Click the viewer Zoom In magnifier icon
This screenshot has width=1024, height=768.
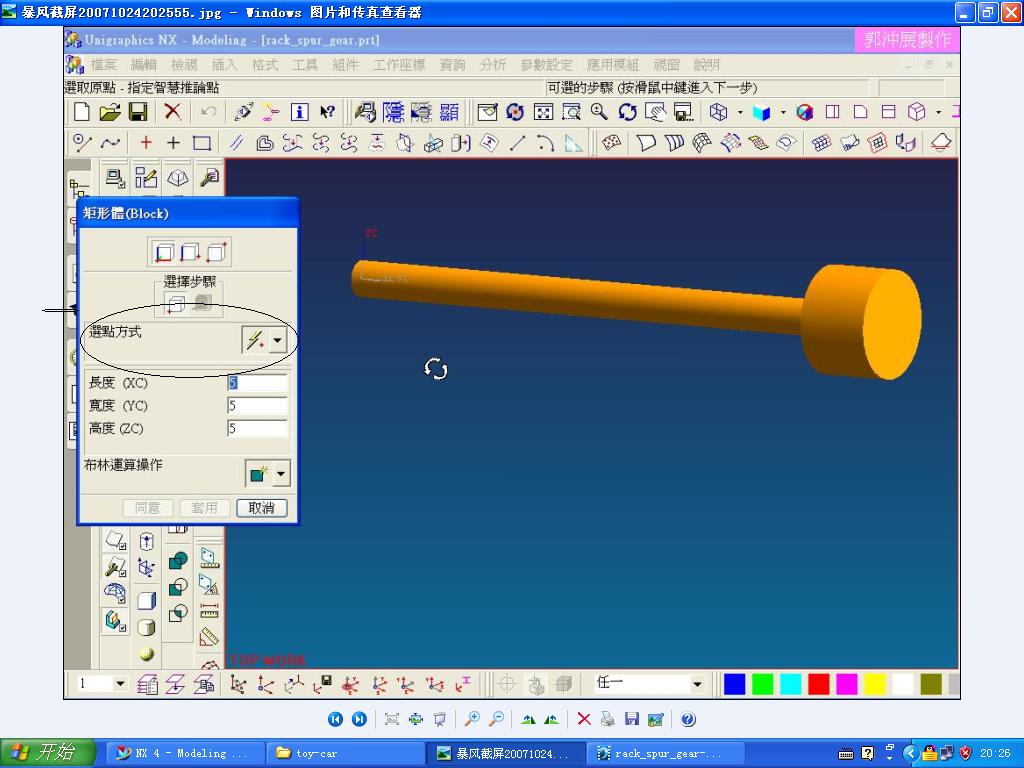click(472, 719)
